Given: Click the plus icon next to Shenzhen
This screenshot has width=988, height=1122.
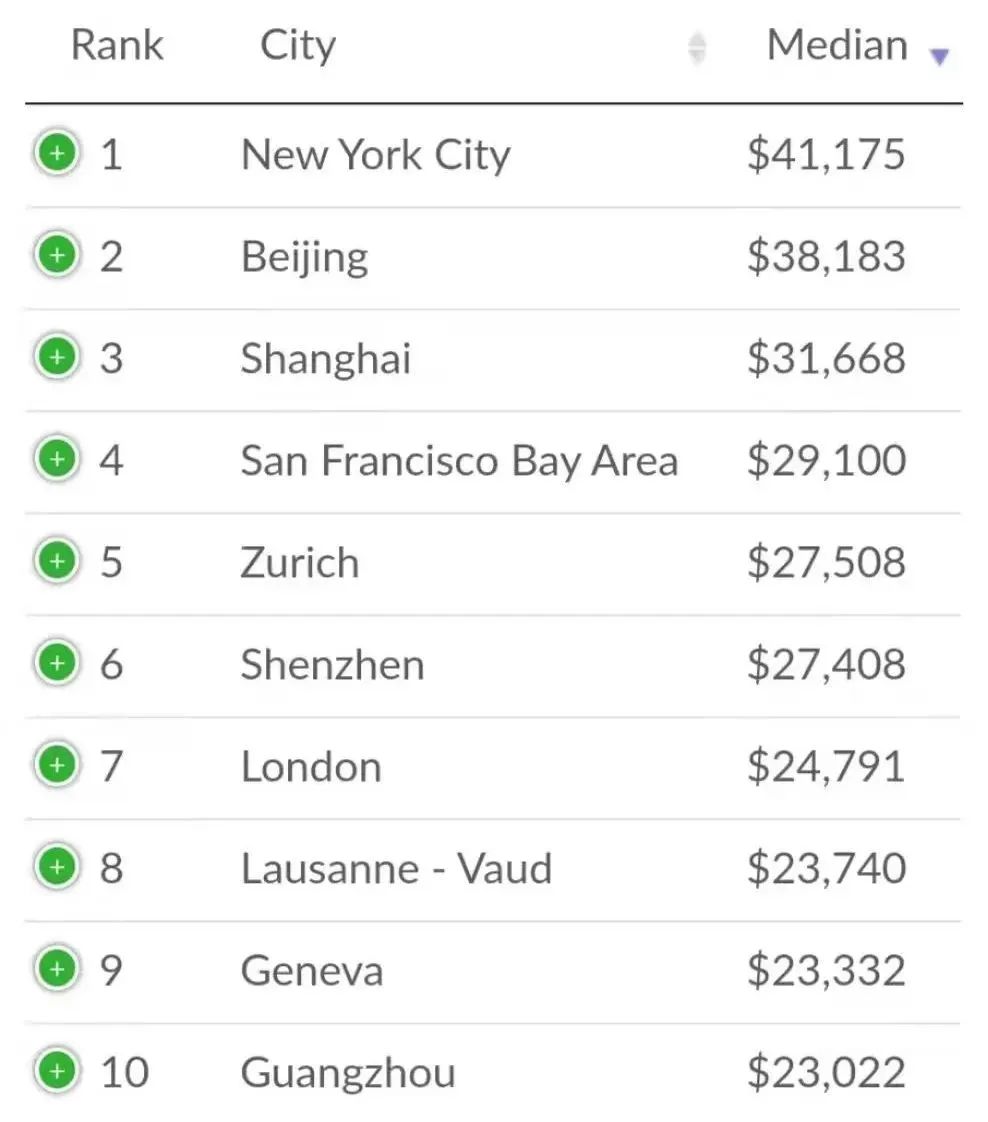Looking at the screenshot, I should (57, 663).
